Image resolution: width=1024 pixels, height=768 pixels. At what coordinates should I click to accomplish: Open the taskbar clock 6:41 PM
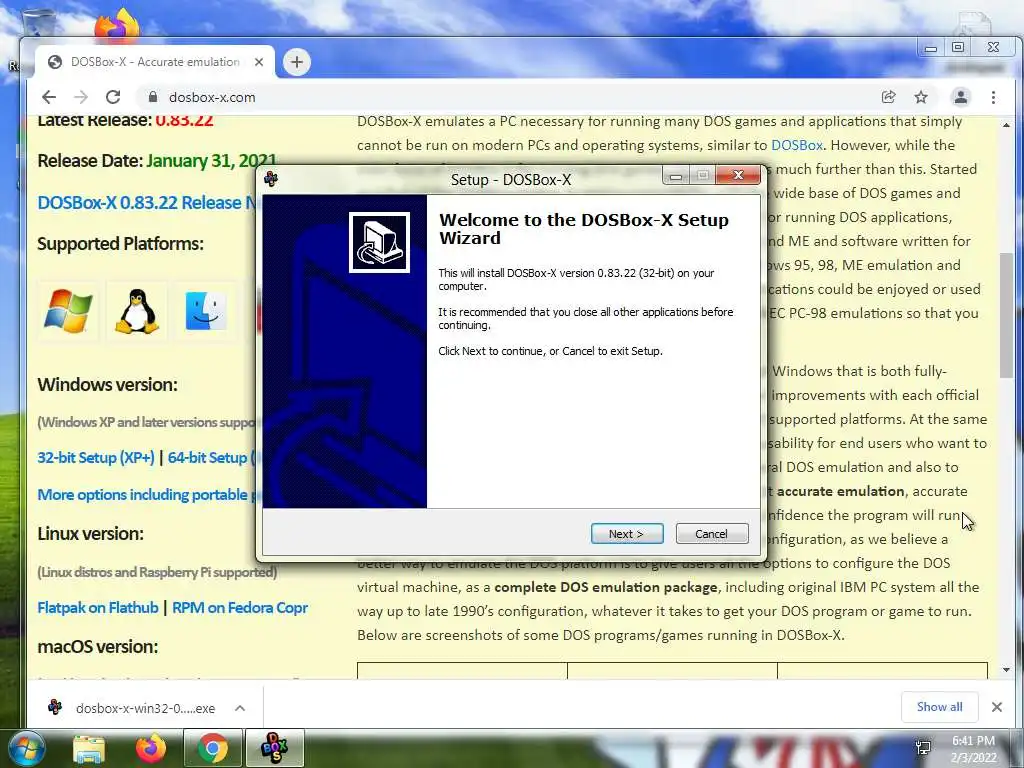[x=973, y=749]
